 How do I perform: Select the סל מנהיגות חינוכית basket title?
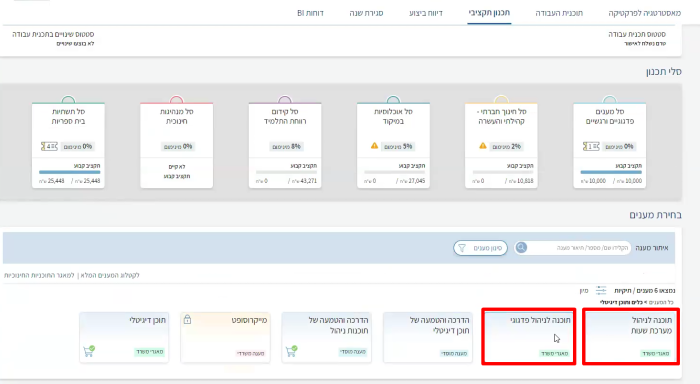[177, 116]
